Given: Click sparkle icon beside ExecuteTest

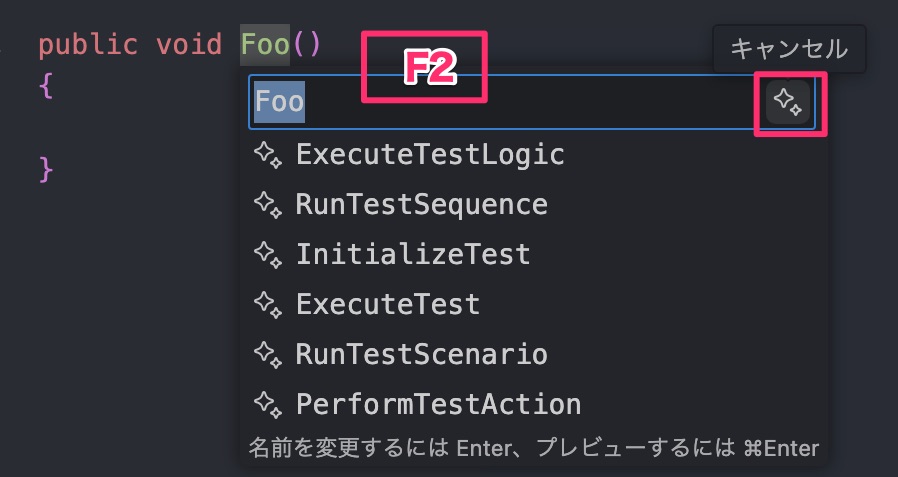Looking at the screenshot, I should (x=268, y=305).
